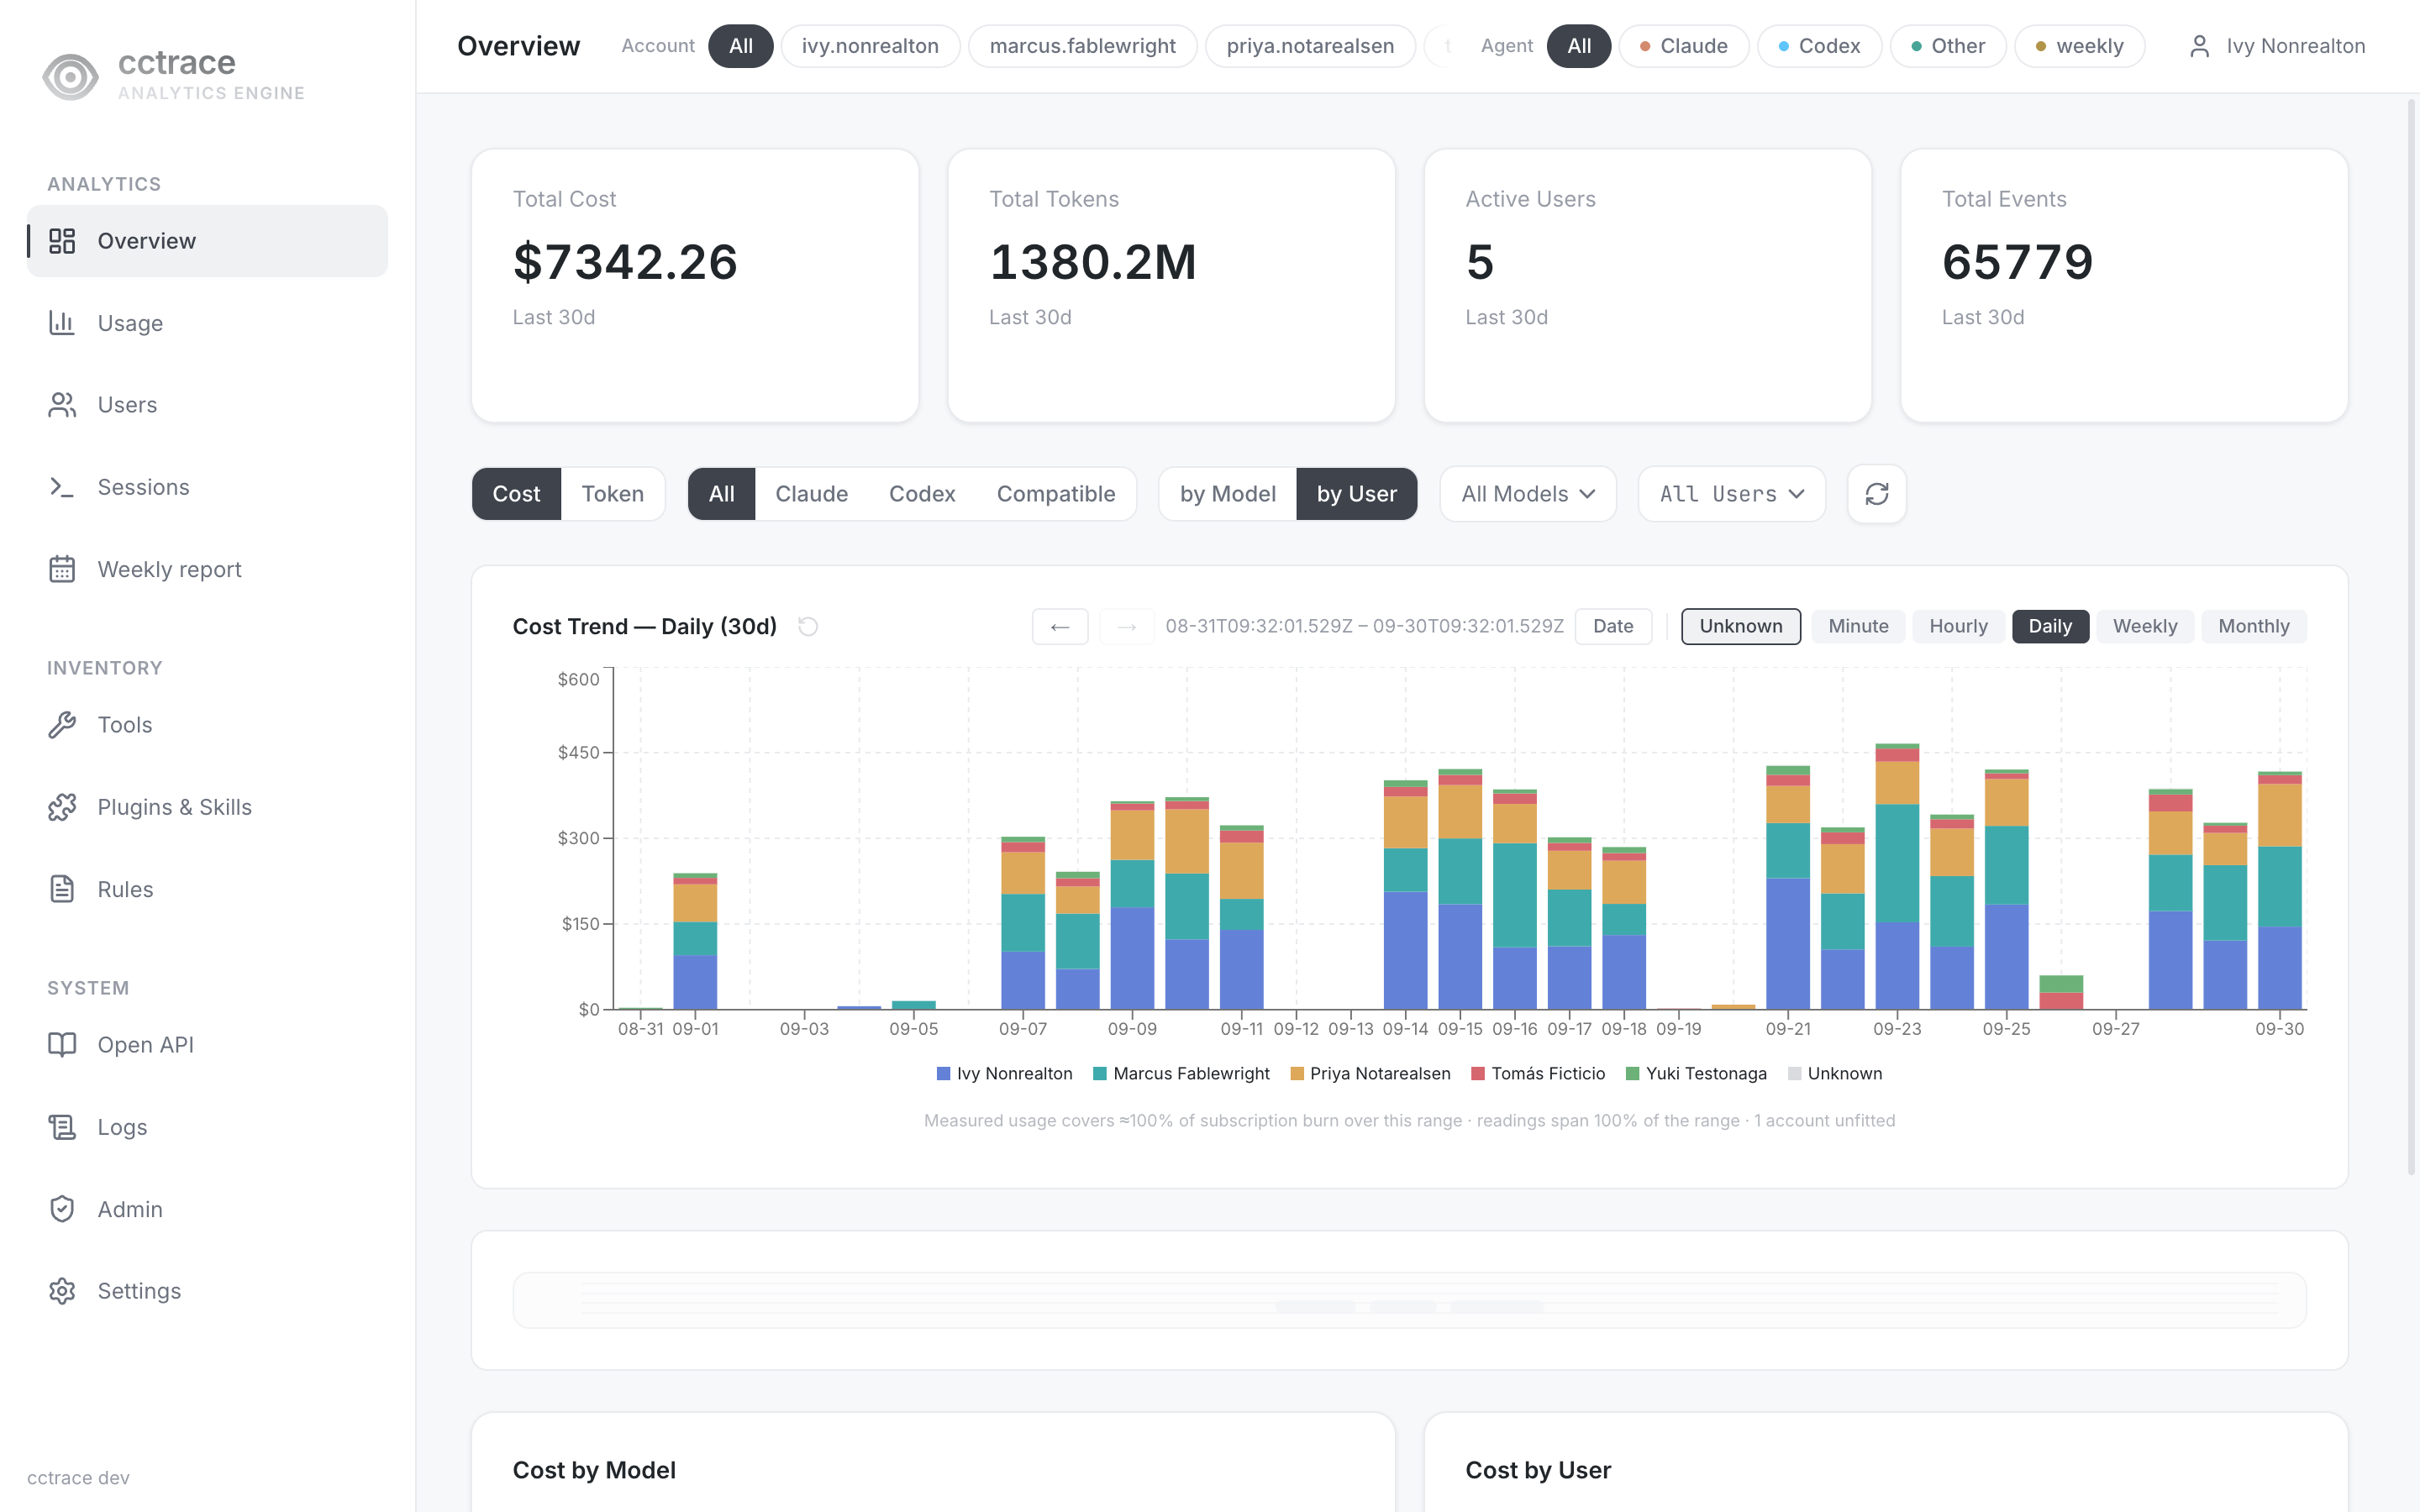
Task: Select the Minute granularity tab
Action: tap(1858, 627)
